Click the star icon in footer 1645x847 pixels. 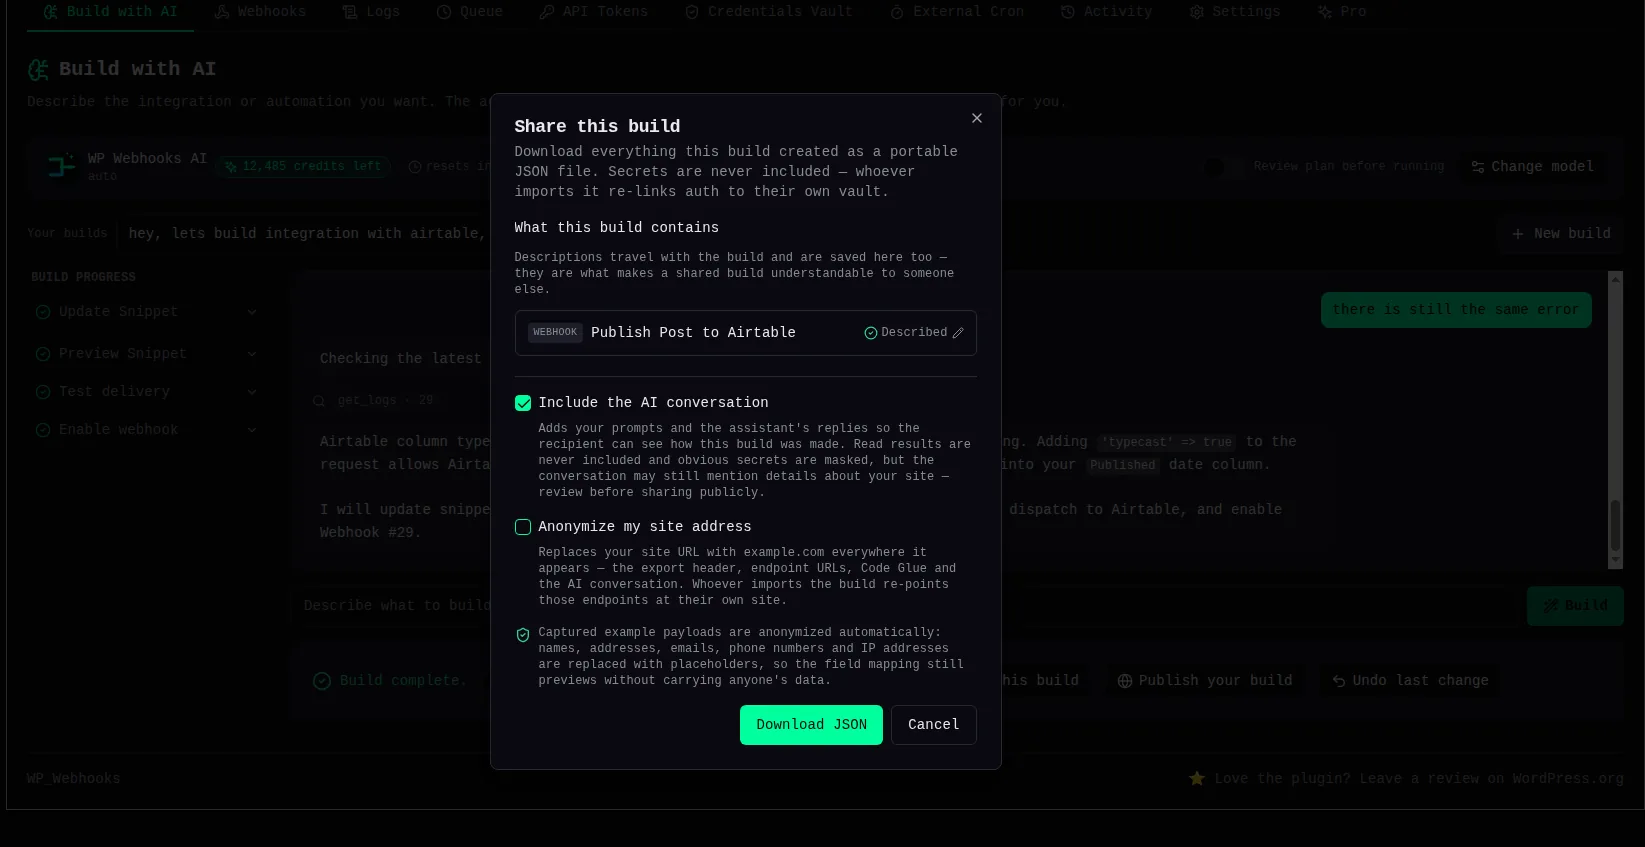1197,778
